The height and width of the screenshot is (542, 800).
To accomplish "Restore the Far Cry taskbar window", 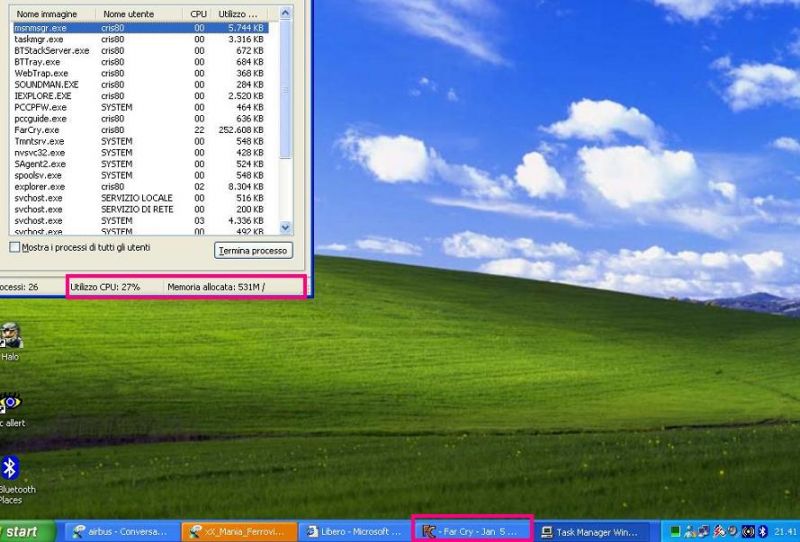I will [x=472, y=532].
